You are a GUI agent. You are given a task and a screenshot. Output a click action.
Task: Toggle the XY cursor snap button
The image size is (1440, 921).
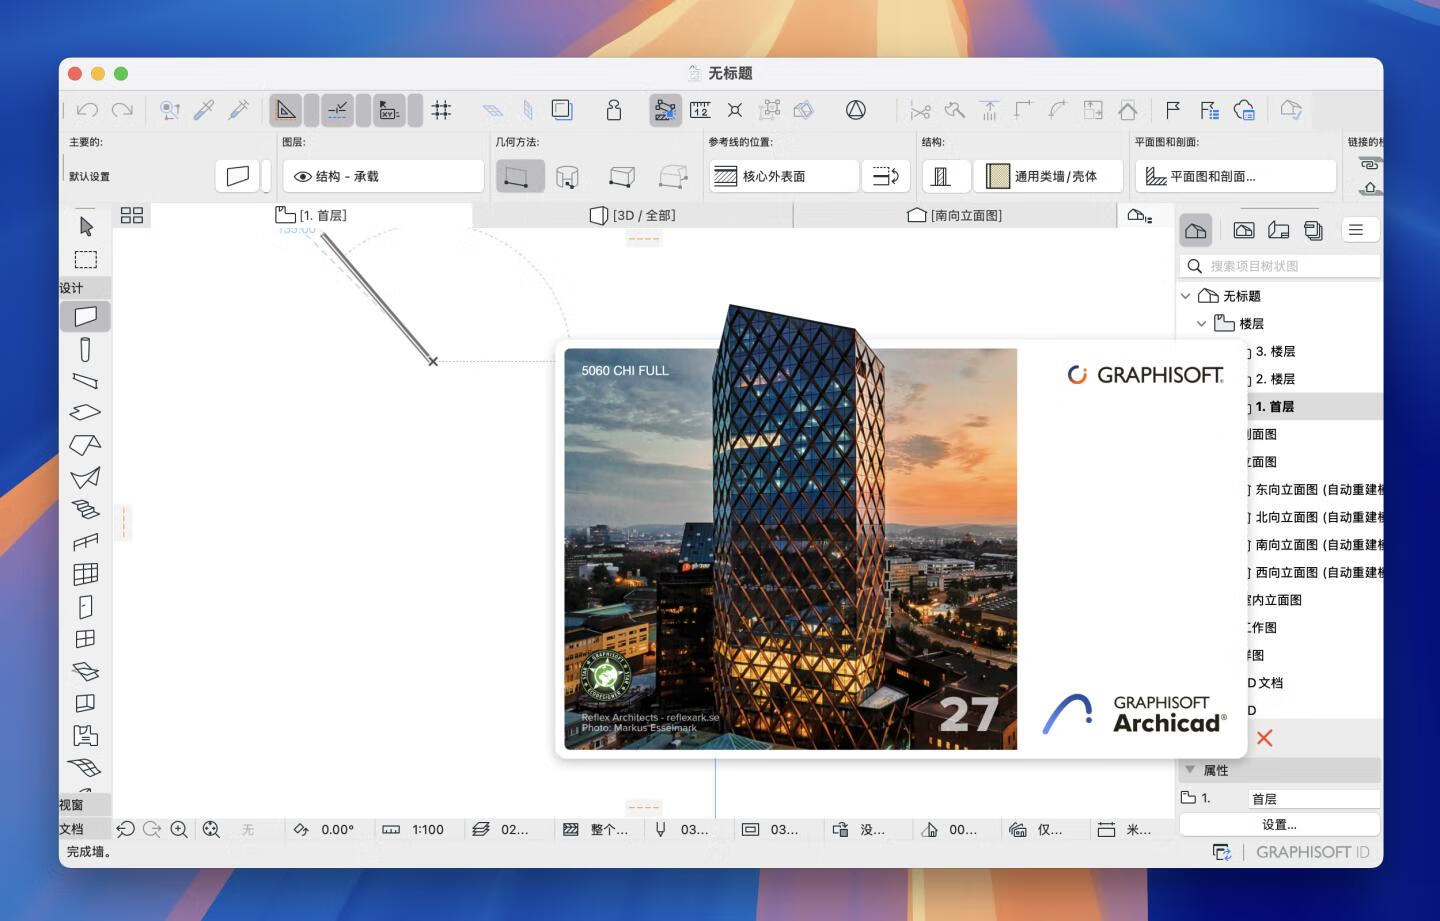coord(389,110)
